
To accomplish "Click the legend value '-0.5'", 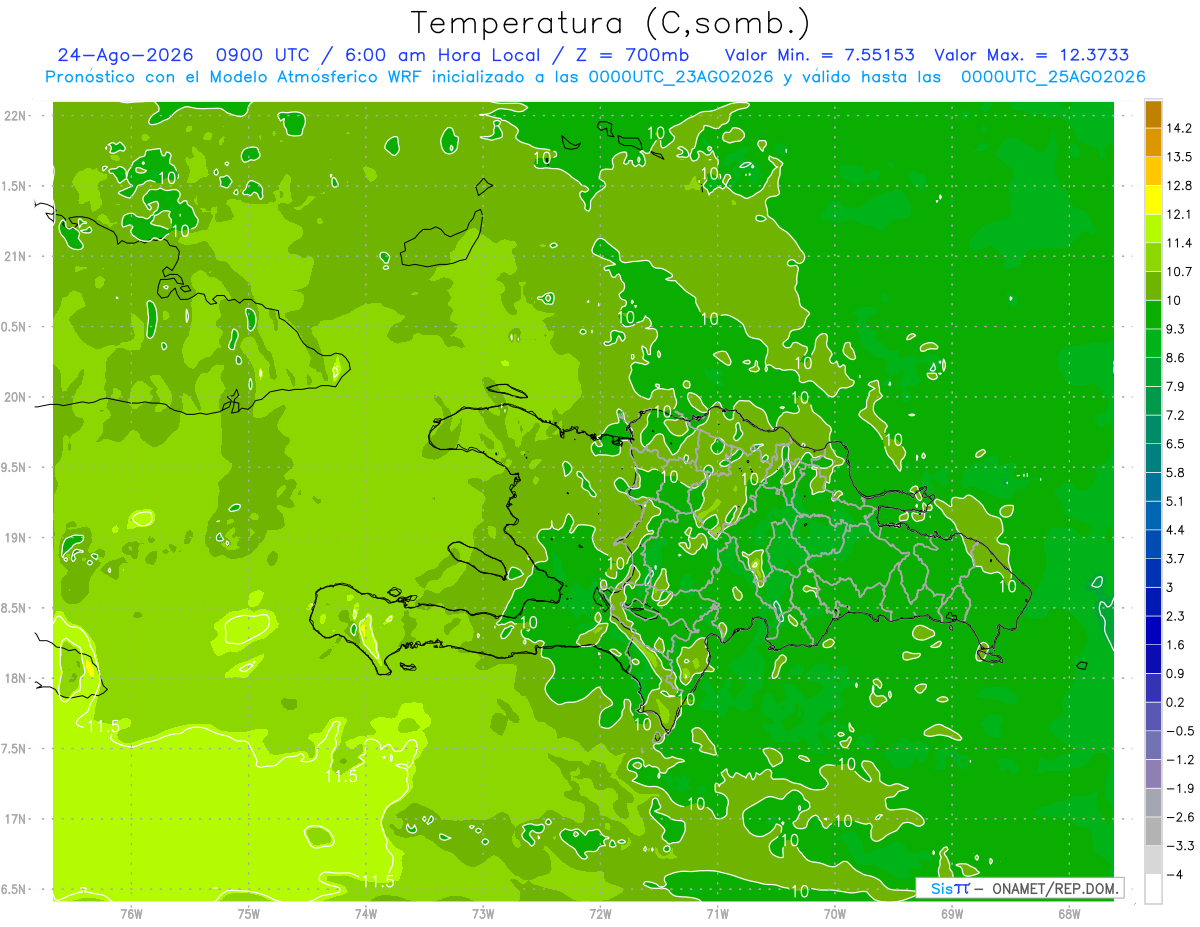I will [1180, 731].
